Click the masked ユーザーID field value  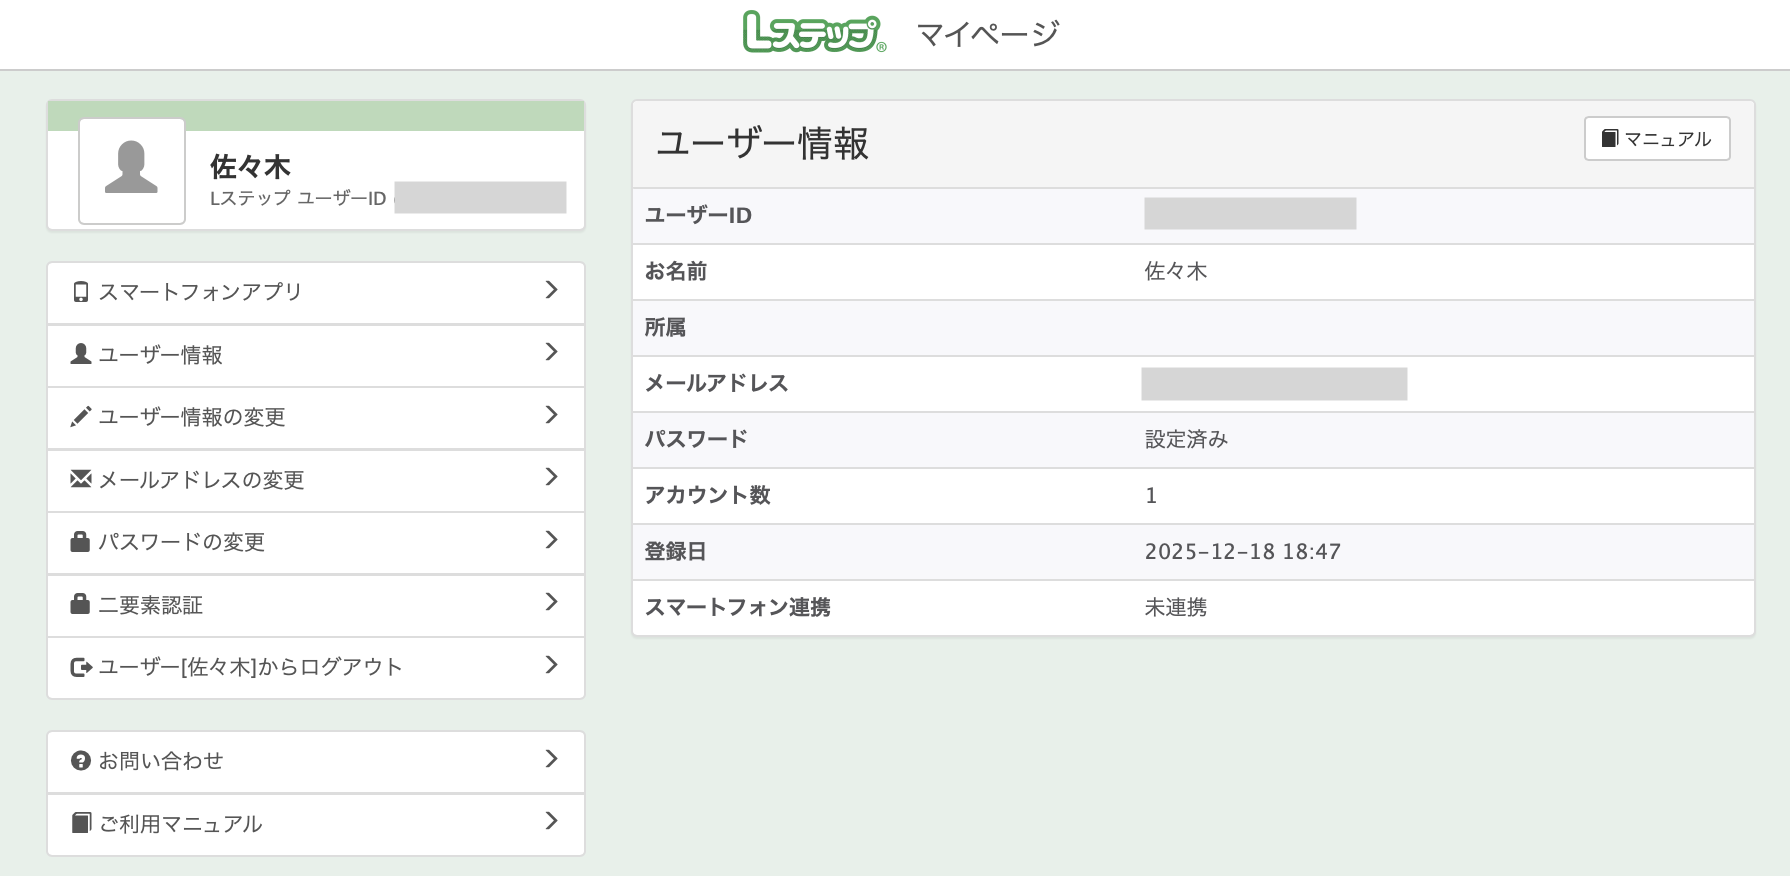[1250, 214]
